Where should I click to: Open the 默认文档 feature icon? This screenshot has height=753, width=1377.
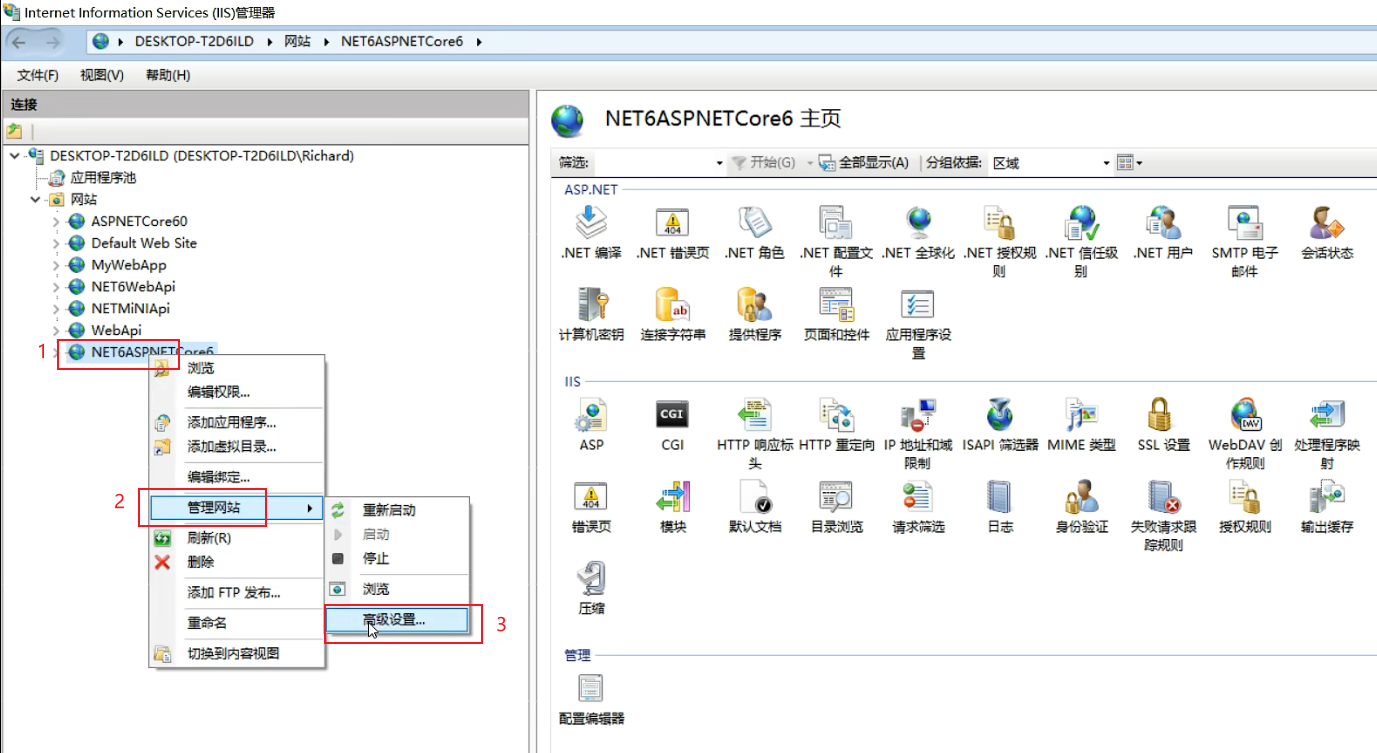754,496
